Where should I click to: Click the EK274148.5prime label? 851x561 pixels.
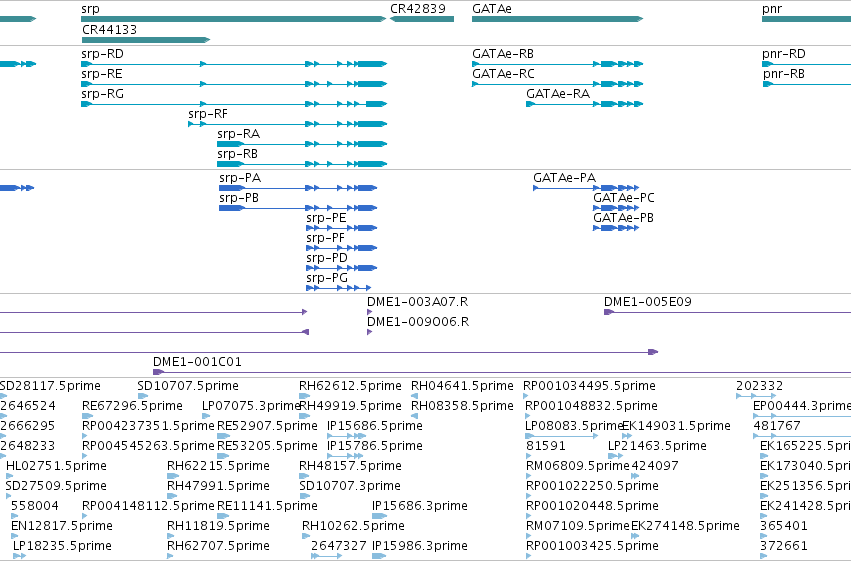pos(685,526)
